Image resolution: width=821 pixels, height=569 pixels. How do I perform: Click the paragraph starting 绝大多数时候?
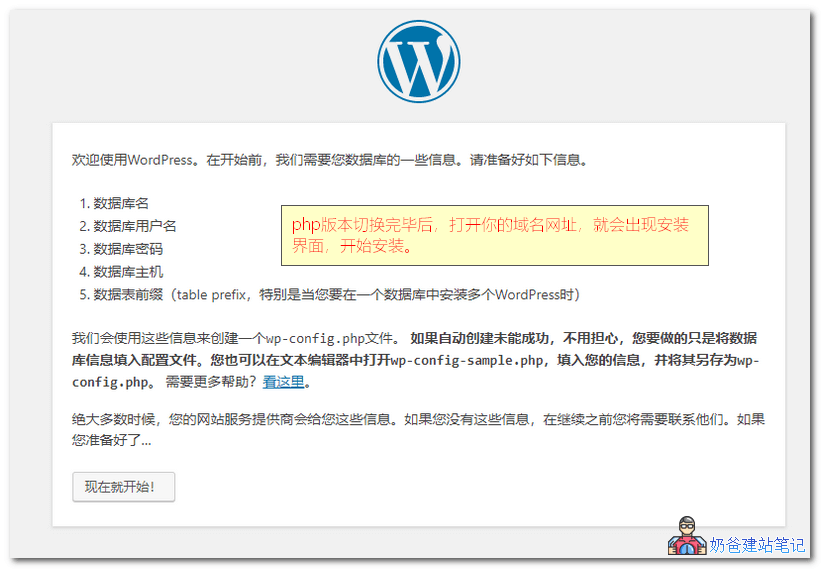pos(418,430)
